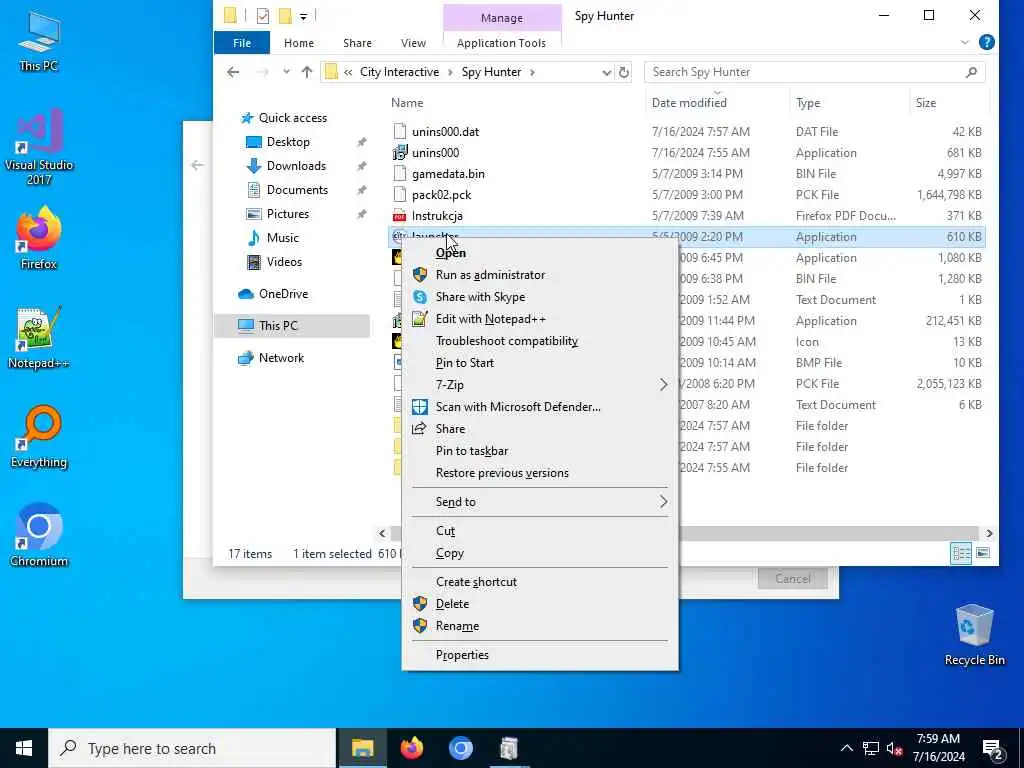Select OneDrive in the navigation pane
The width and height of the screenshot is (1024, 768).
point(283,294)
